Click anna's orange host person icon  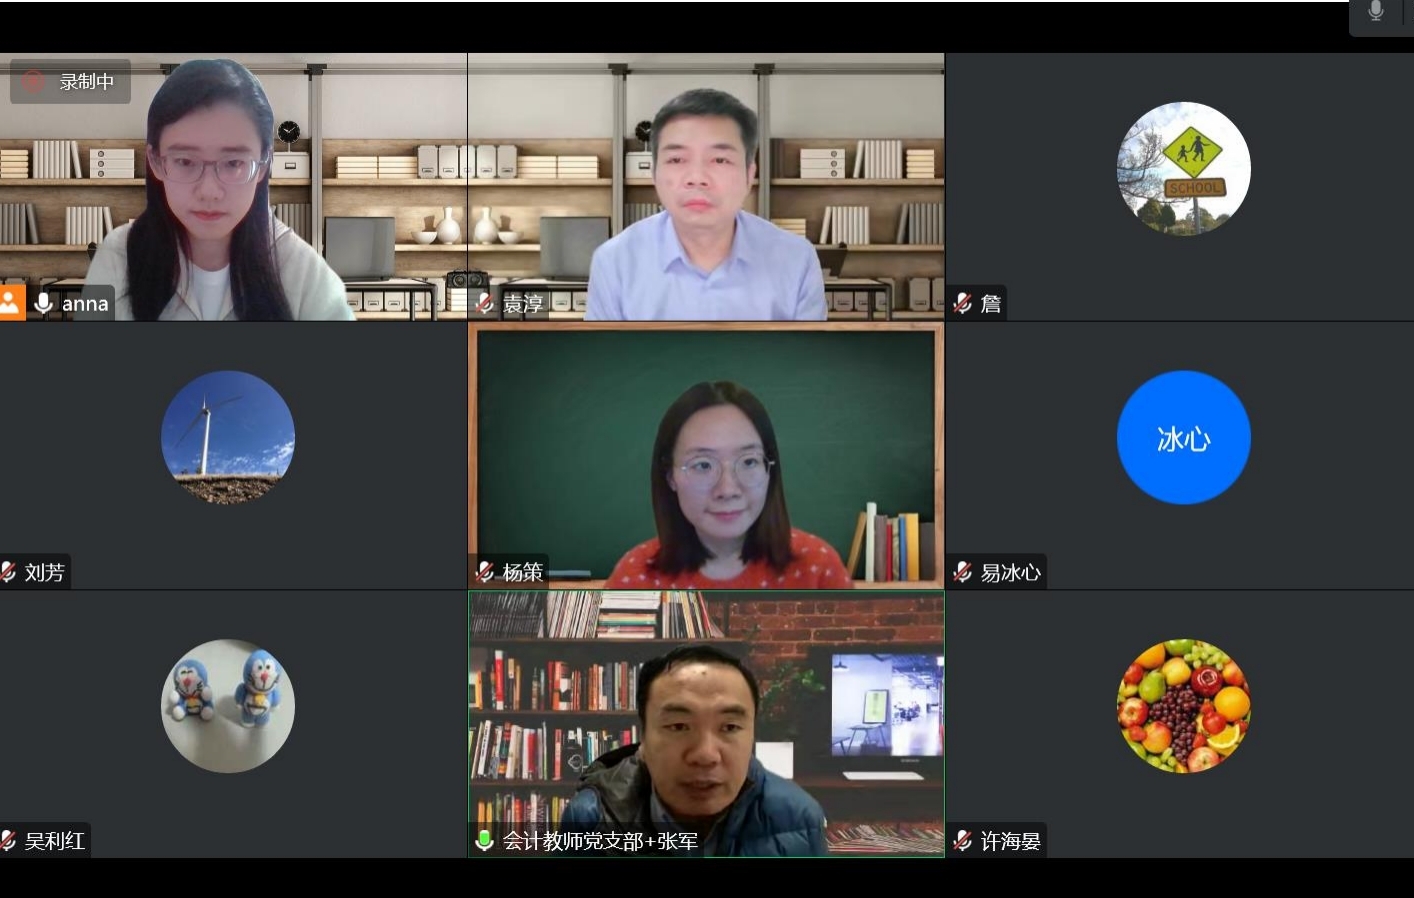(12, 303)
